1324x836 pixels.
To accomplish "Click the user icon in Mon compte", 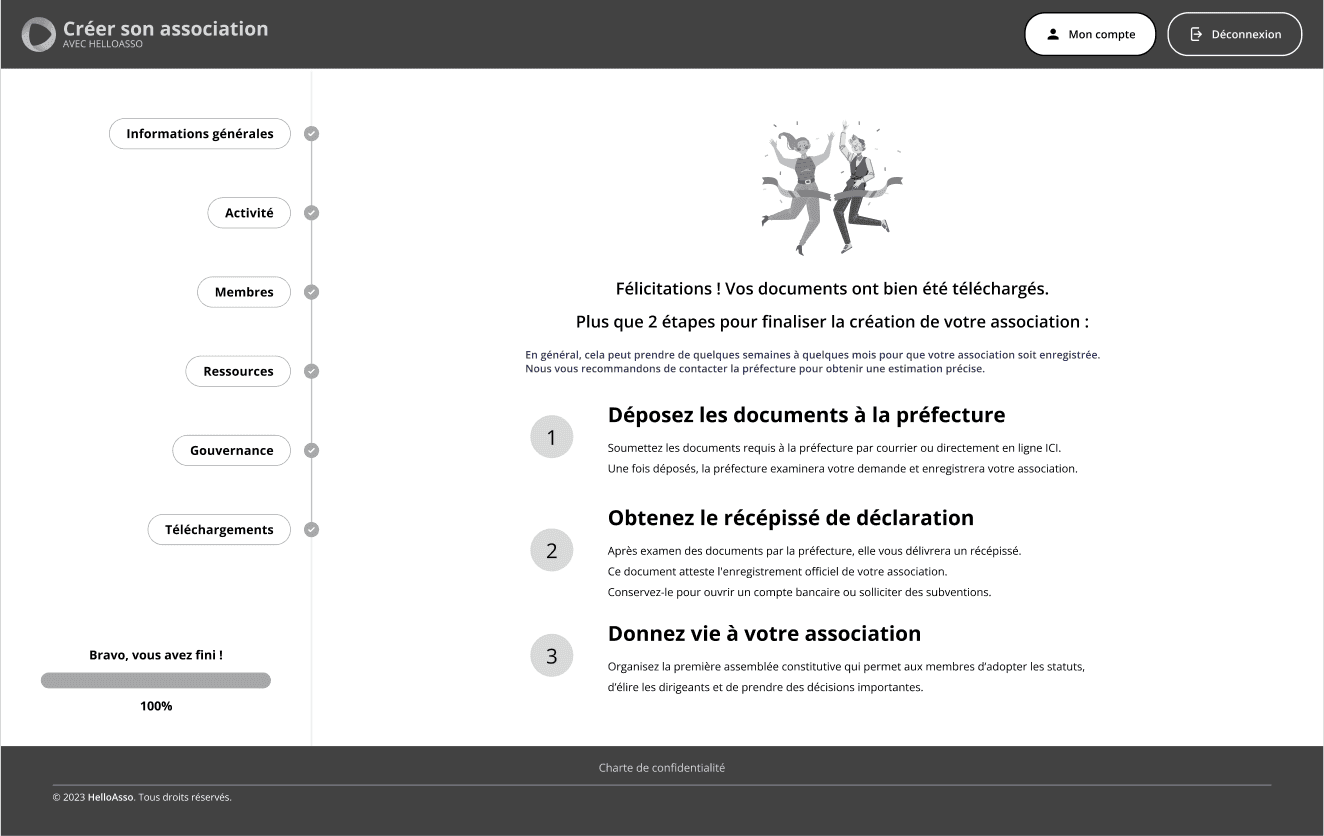I will (x=1053, y=34).
